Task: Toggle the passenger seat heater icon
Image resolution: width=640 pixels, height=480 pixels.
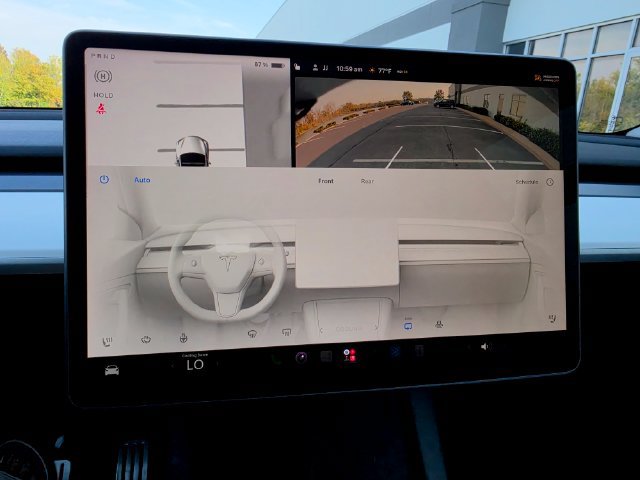Action: (552, 318)
